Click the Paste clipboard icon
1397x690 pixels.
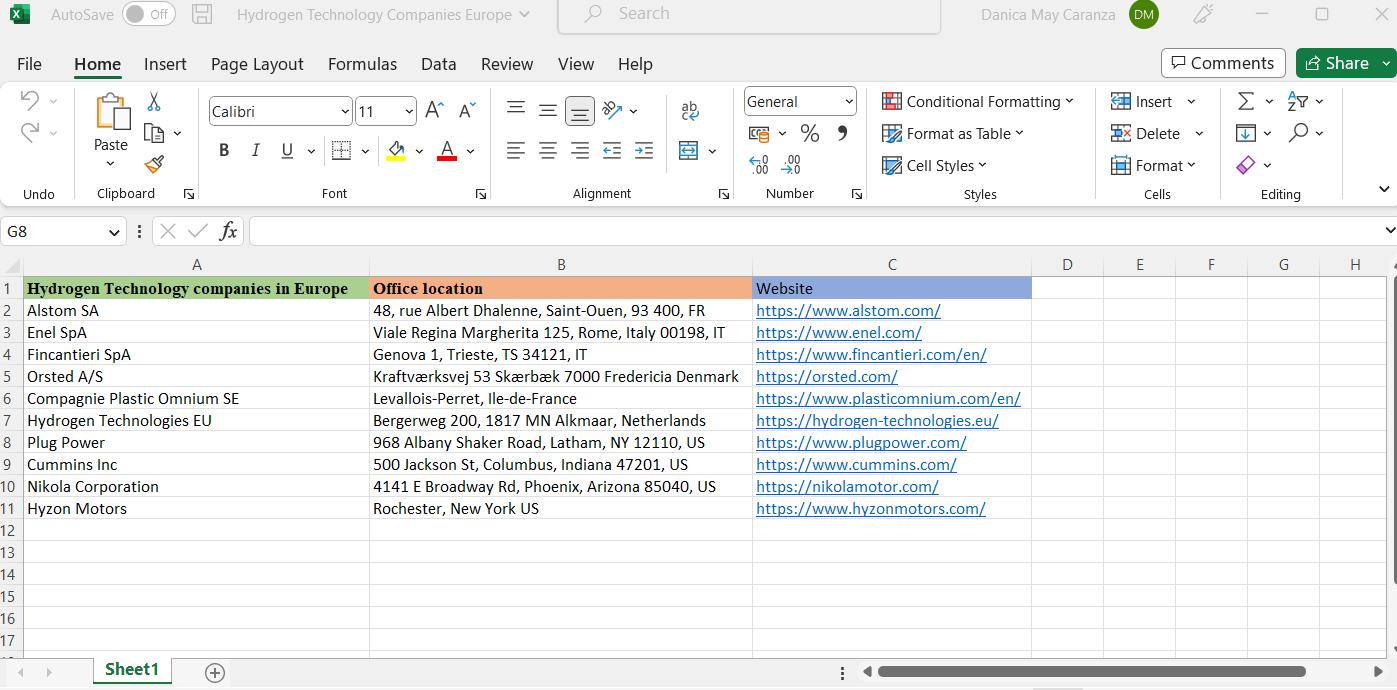(x=112, y=112)
